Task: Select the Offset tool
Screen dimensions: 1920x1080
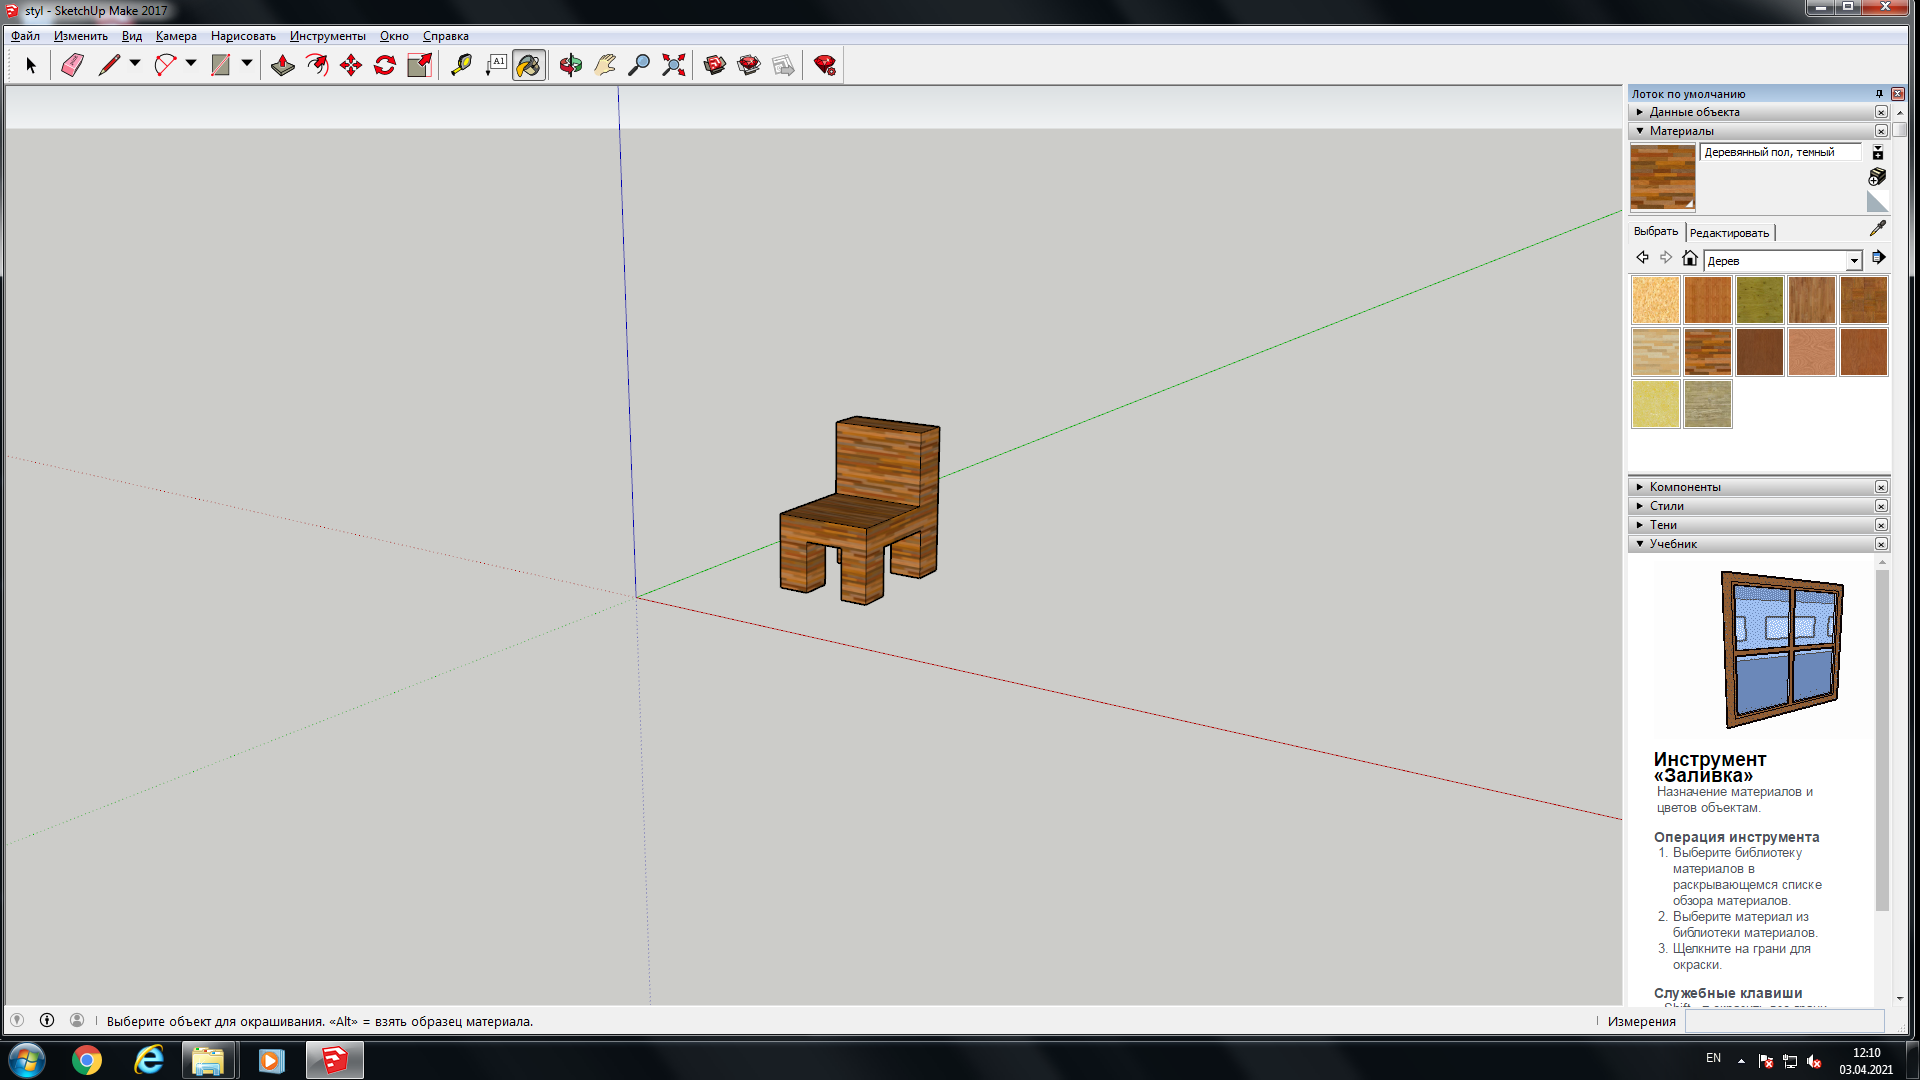Action: coord(317,65)
